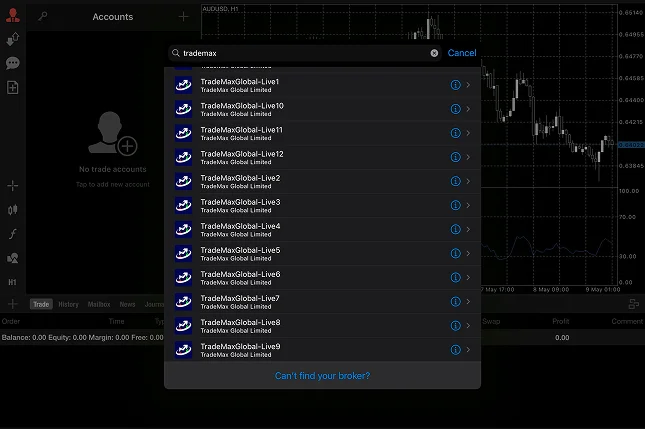Tap to add new account text
Screen dimensions: 645x429
pos(113,184)
